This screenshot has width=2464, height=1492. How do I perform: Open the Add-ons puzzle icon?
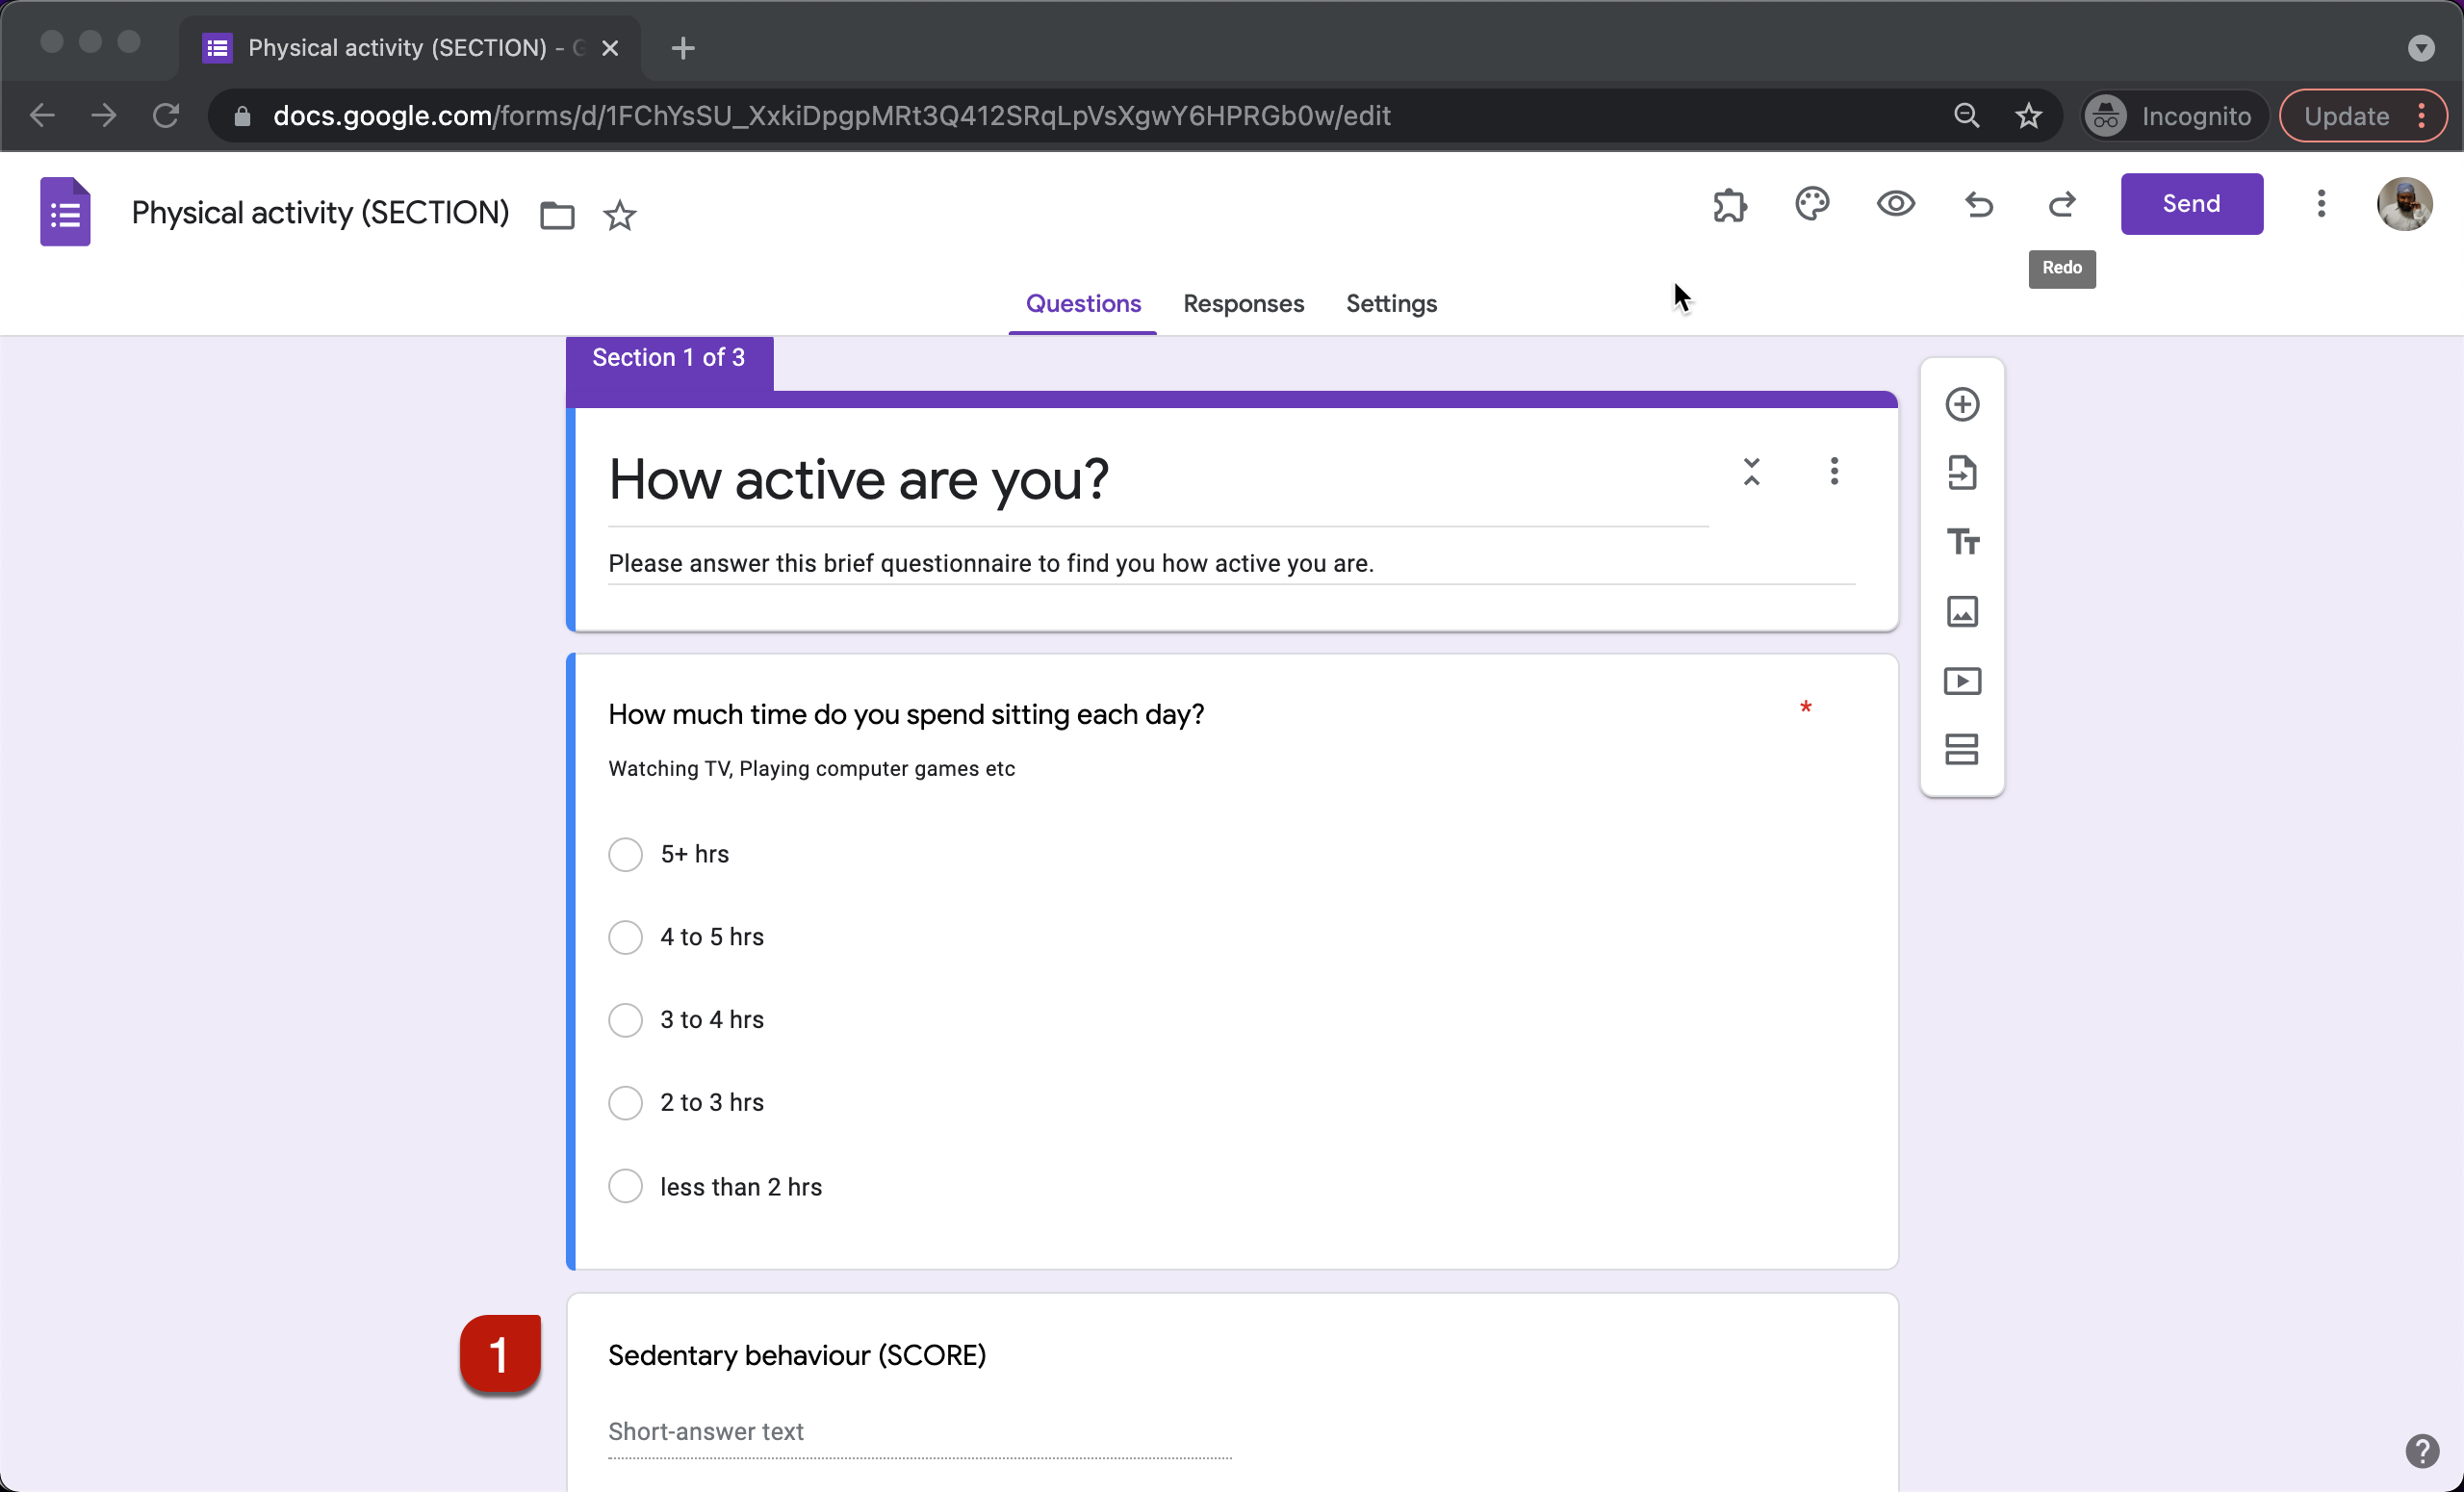pos(1729,204)
